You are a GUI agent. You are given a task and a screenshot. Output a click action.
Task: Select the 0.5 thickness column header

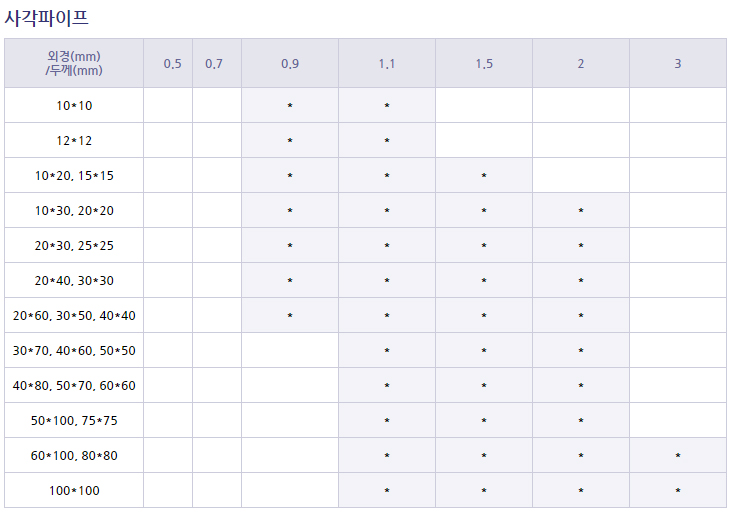[173, 64]
